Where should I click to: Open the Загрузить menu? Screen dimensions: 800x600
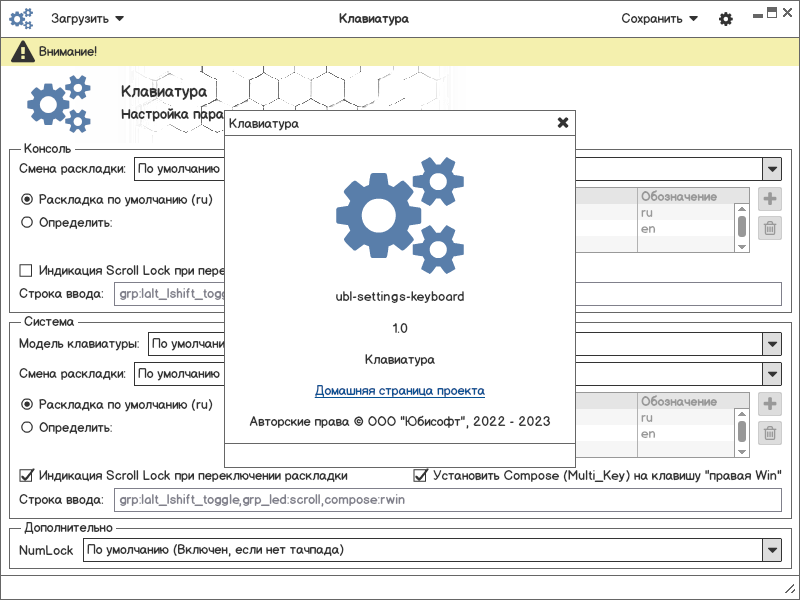pyautogui.click(x=87, y=19)
